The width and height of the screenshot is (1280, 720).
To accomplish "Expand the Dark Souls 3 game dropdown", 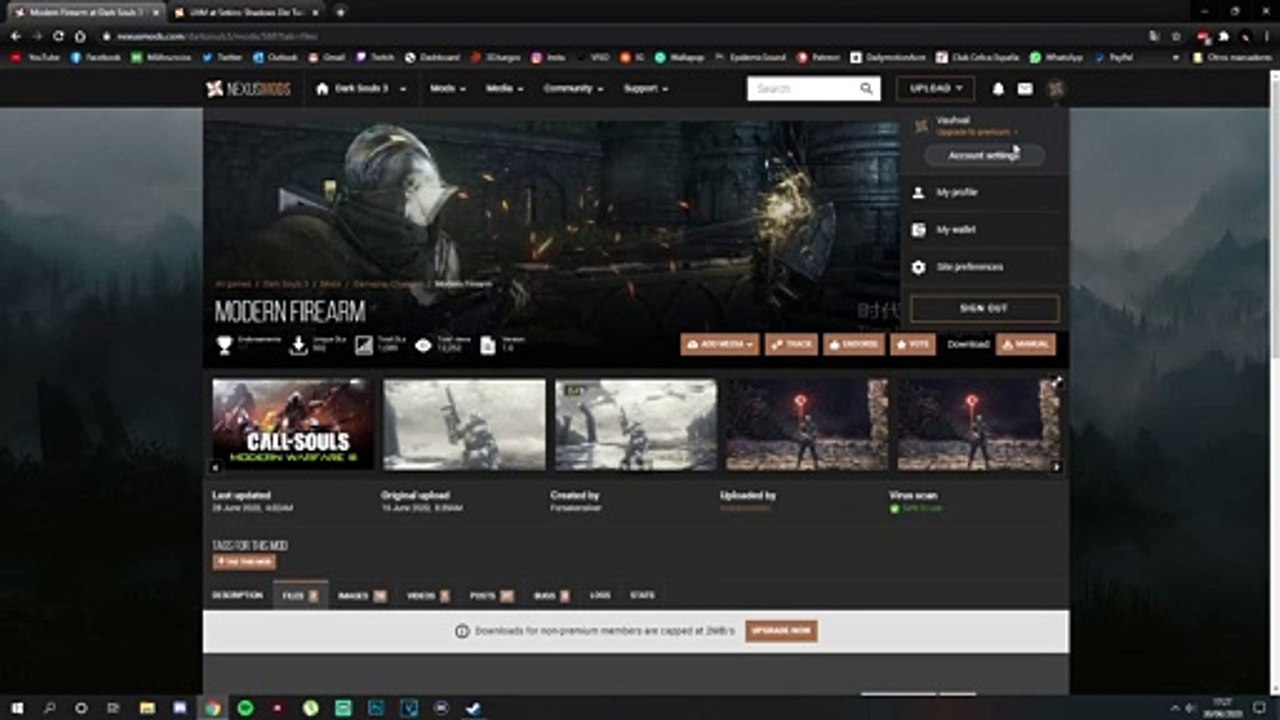I will (x=402, y=89).
